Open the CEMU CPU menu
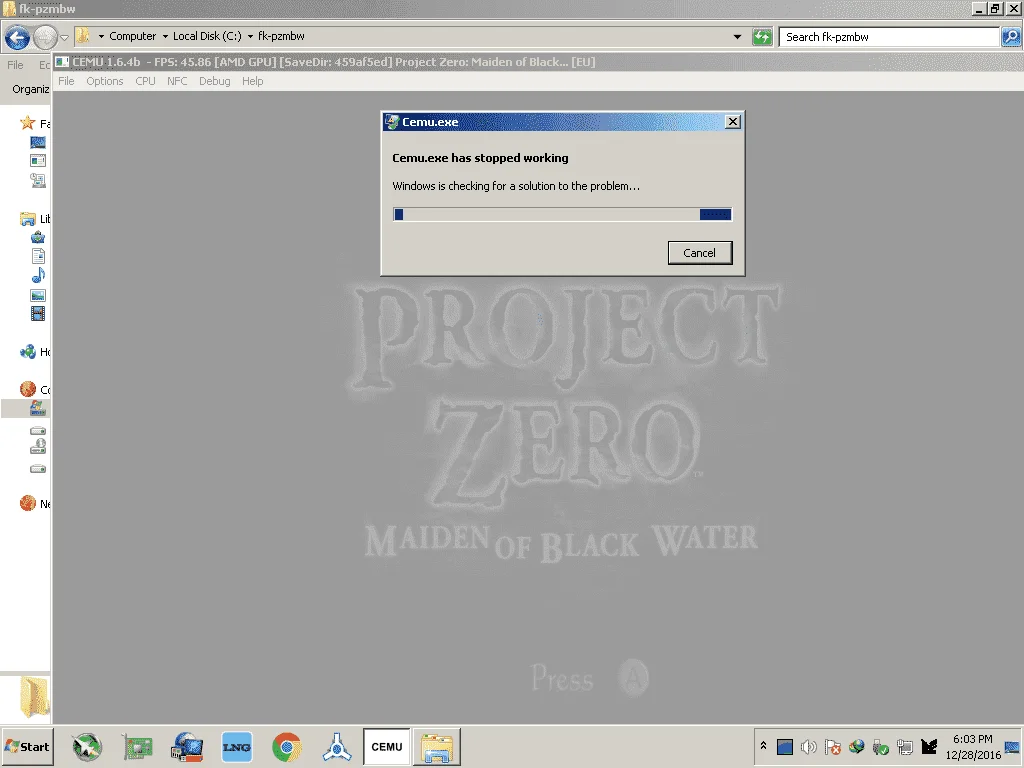This screenshot has height=768, width=1024. click(145, 81)
